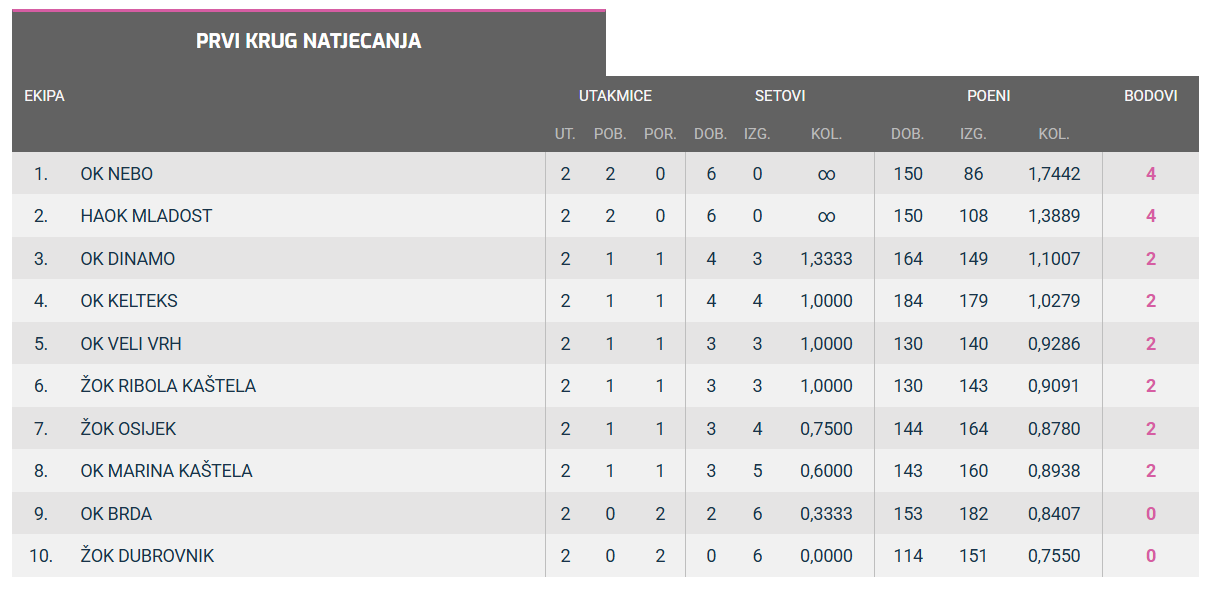Click the OK BRDA team name
Screen dimensions: 1215x589
coord(116,514)
